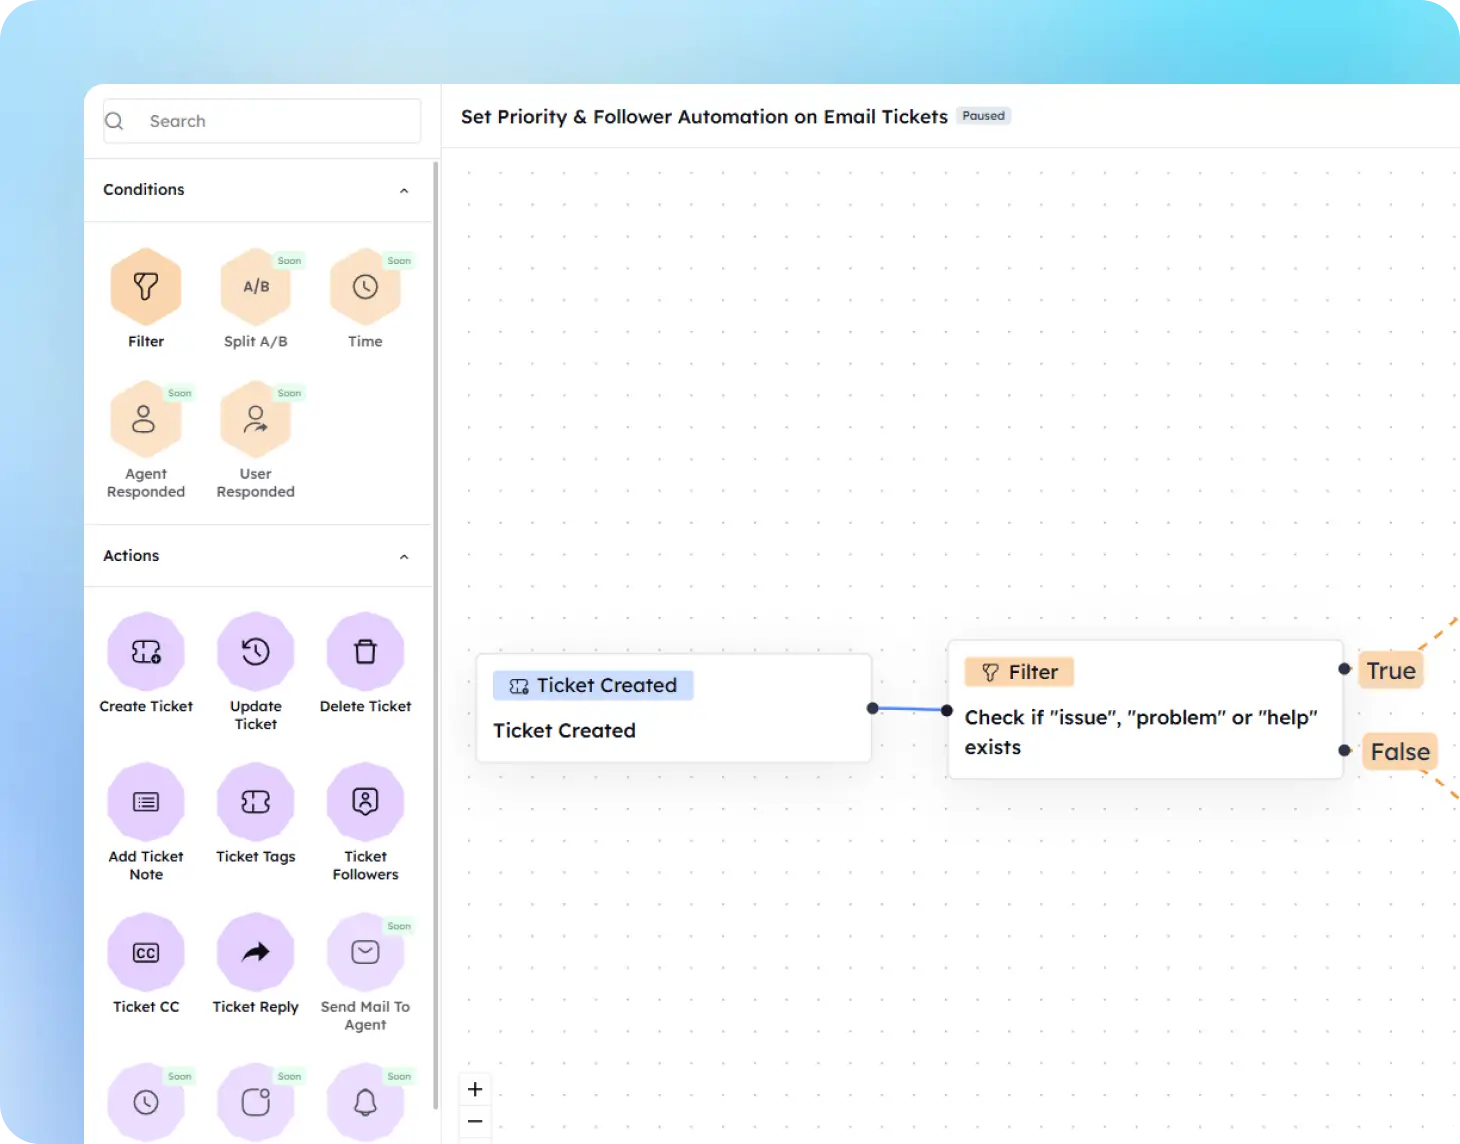Select the Filter condition node text

tap(1141, 732)
